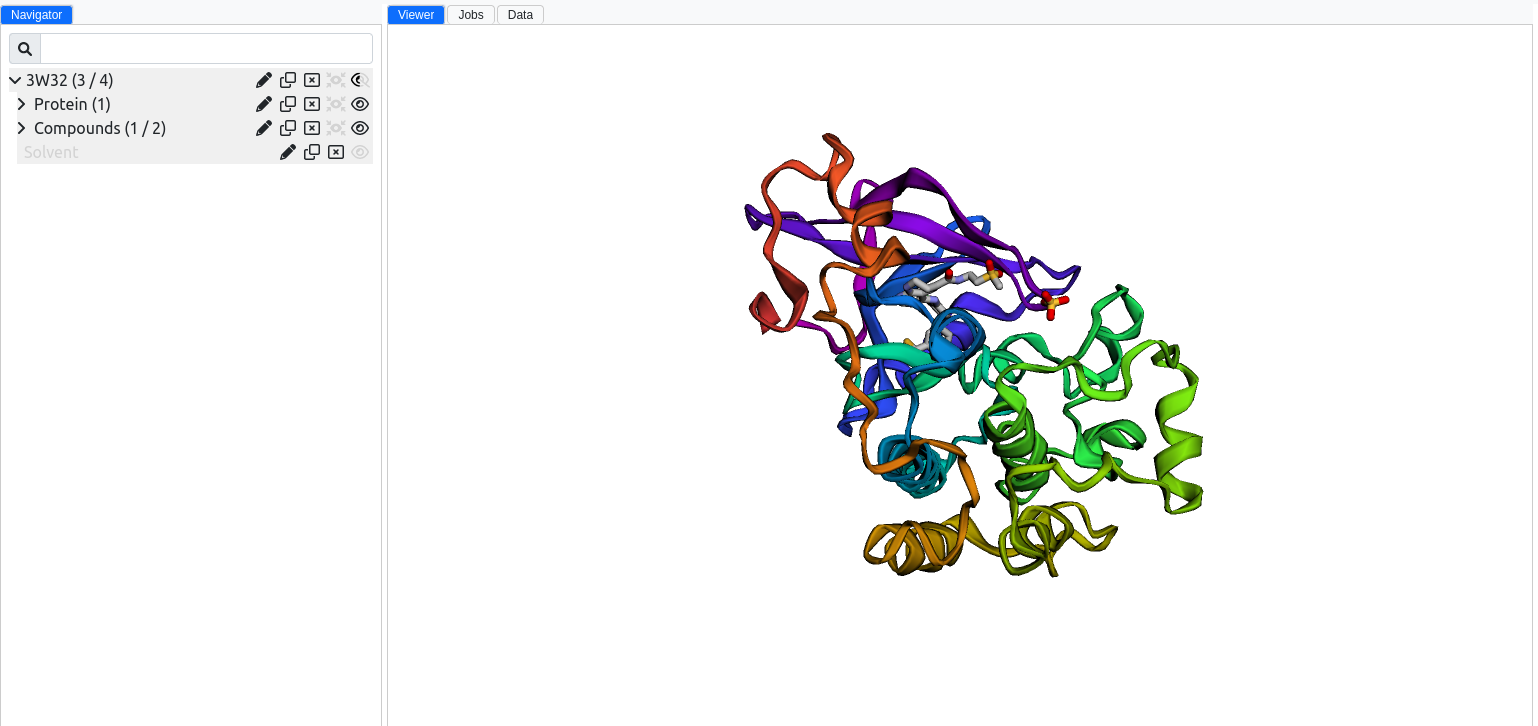Hide the Protein with eye icon

click(x=360, y=104)
